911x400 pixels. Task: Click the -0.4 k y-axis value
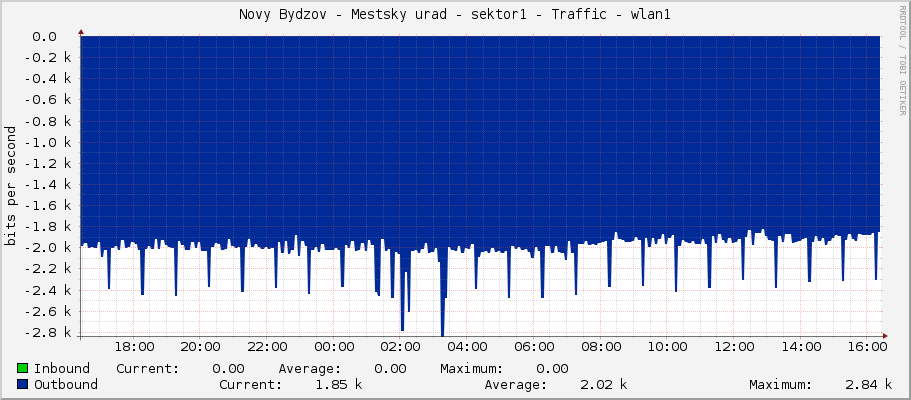click(x=49, y=79)
